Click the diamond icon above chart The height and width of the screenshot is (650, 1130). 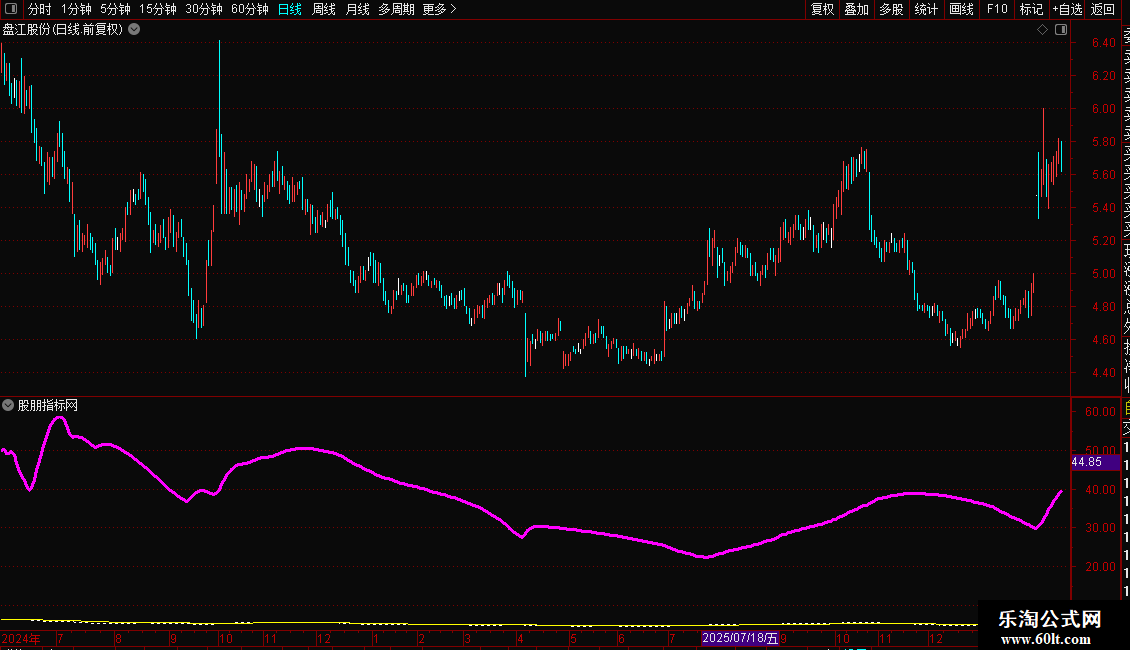pyautogui.click(x=1042, y=30)
